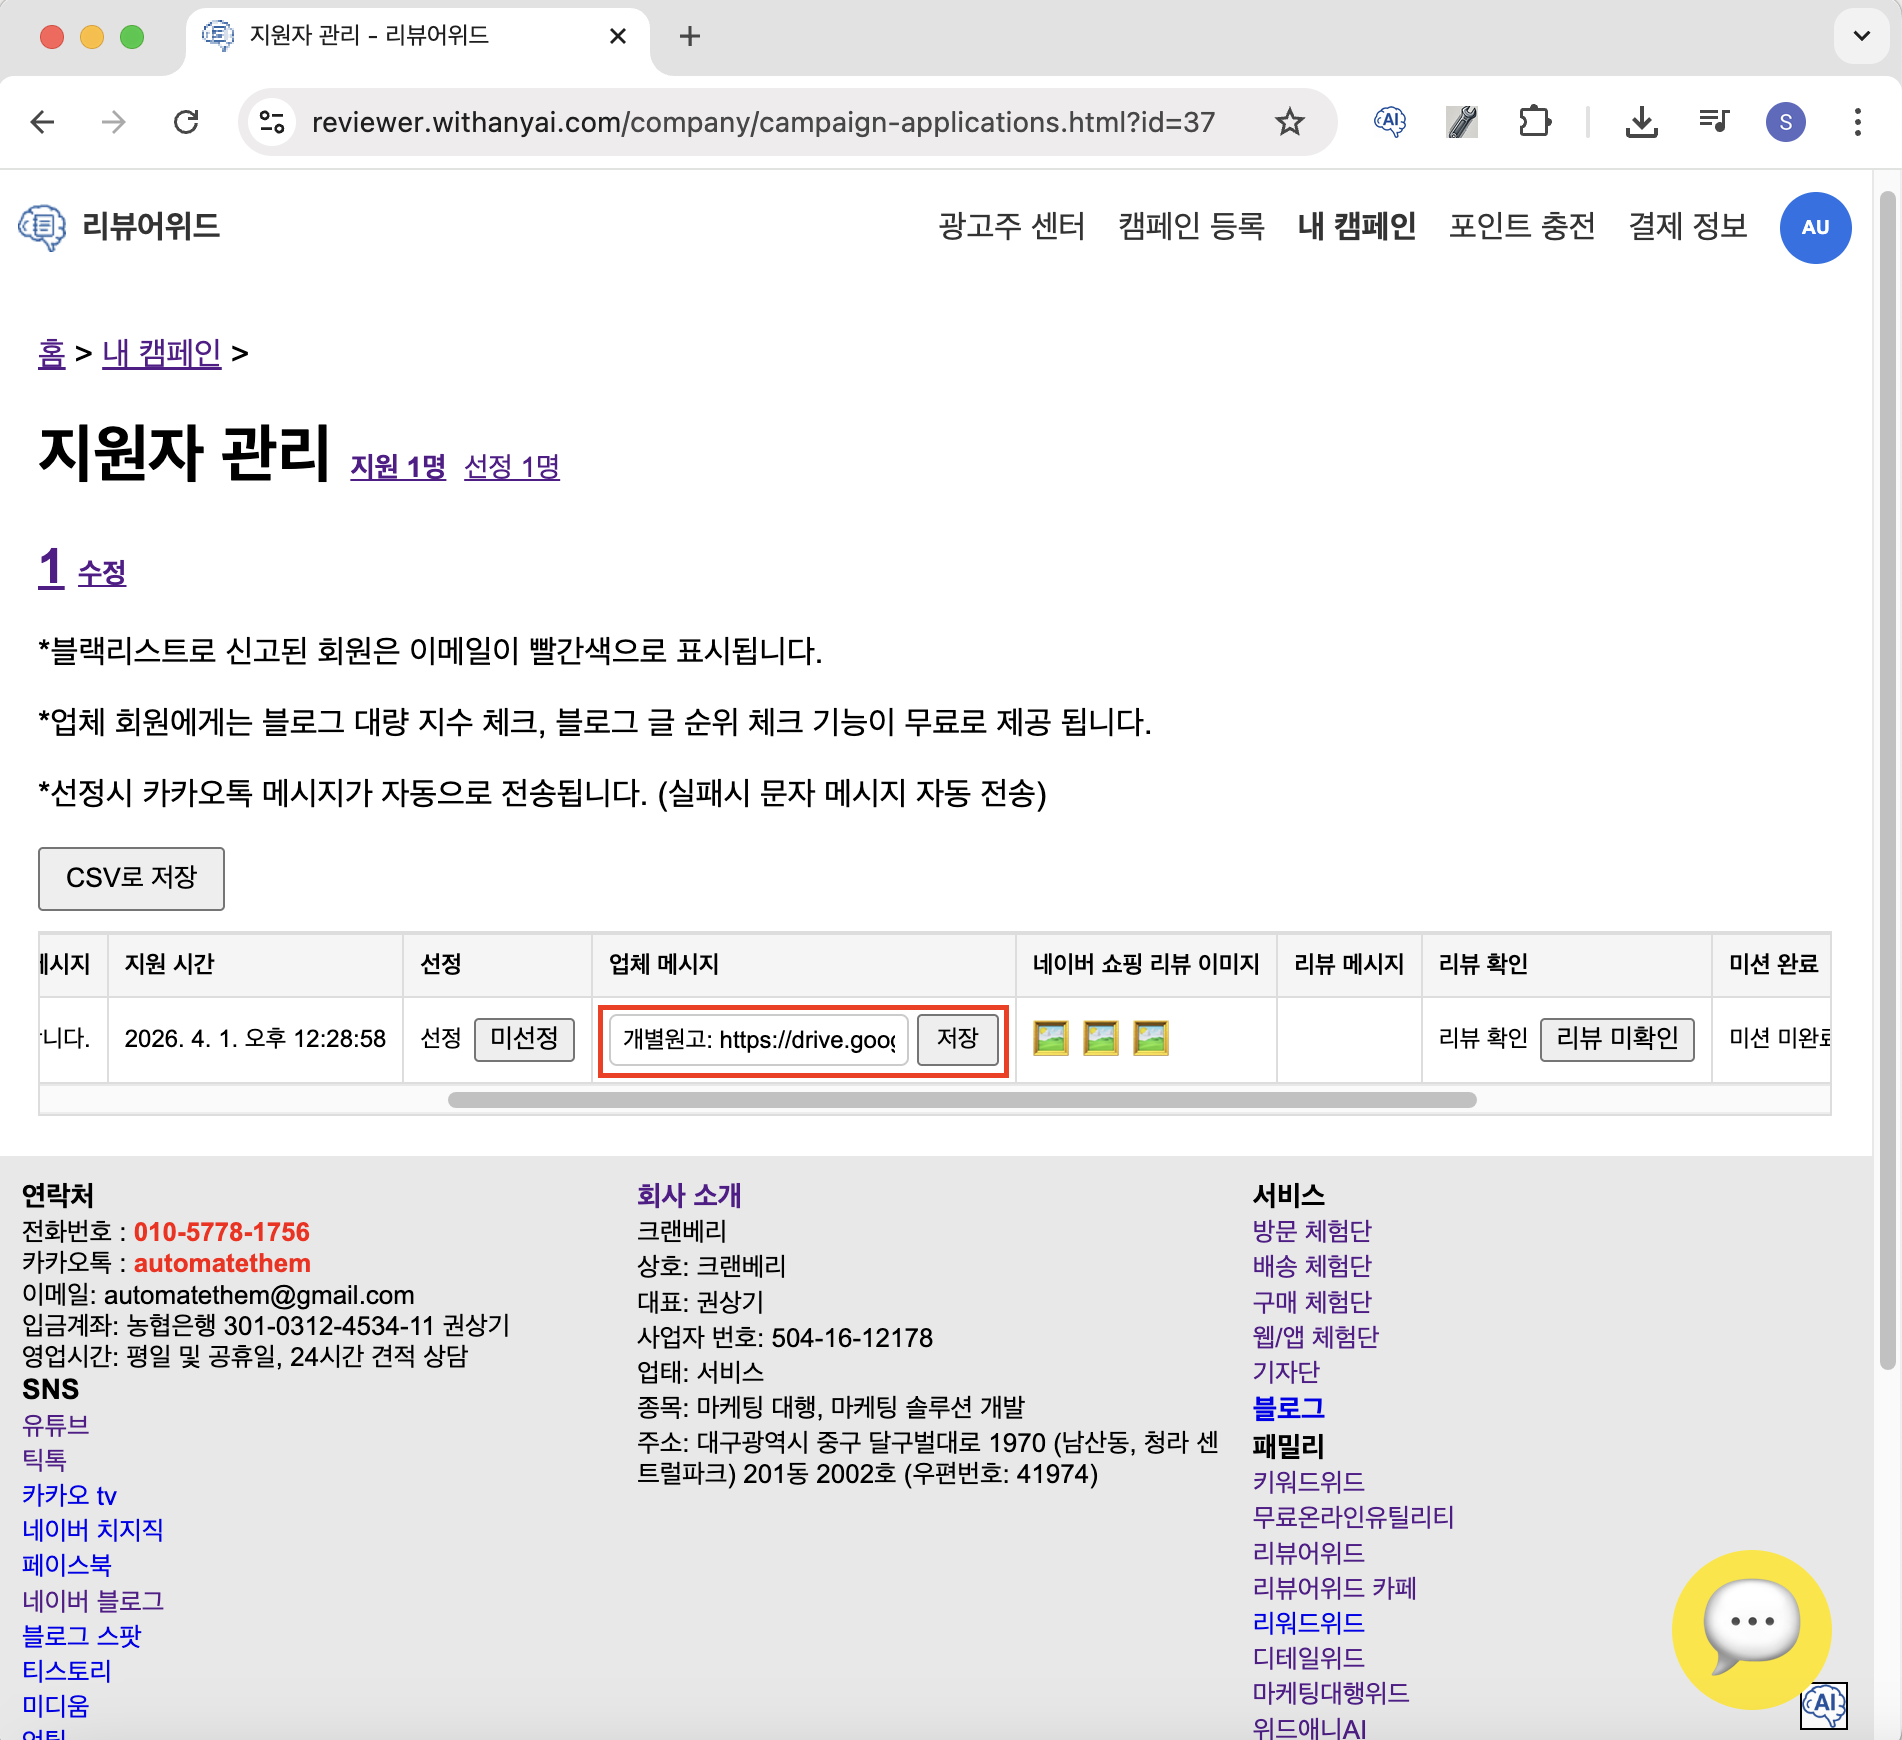This screenshot has height=1740, width=1902.
Task: Open the browser downloads icon
Action: click(x=1641, y=122)
